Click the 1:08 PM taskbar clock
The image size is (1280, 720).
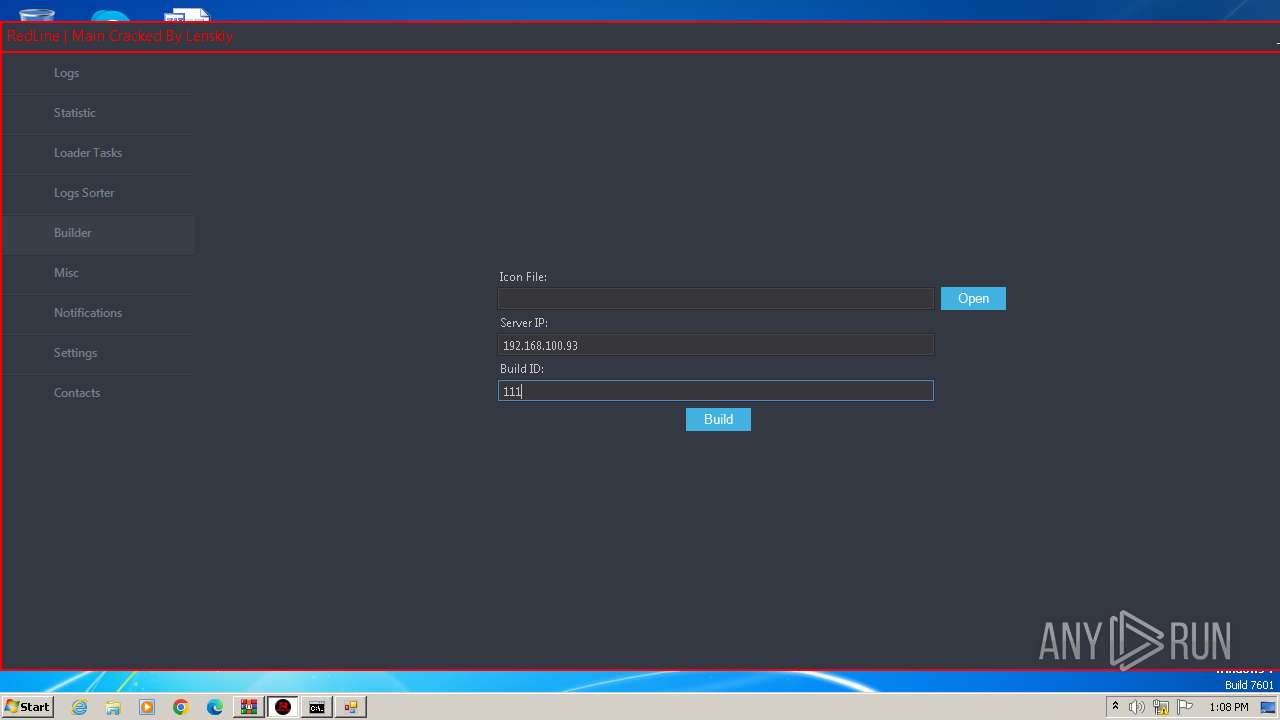(x=1228, y=707)
